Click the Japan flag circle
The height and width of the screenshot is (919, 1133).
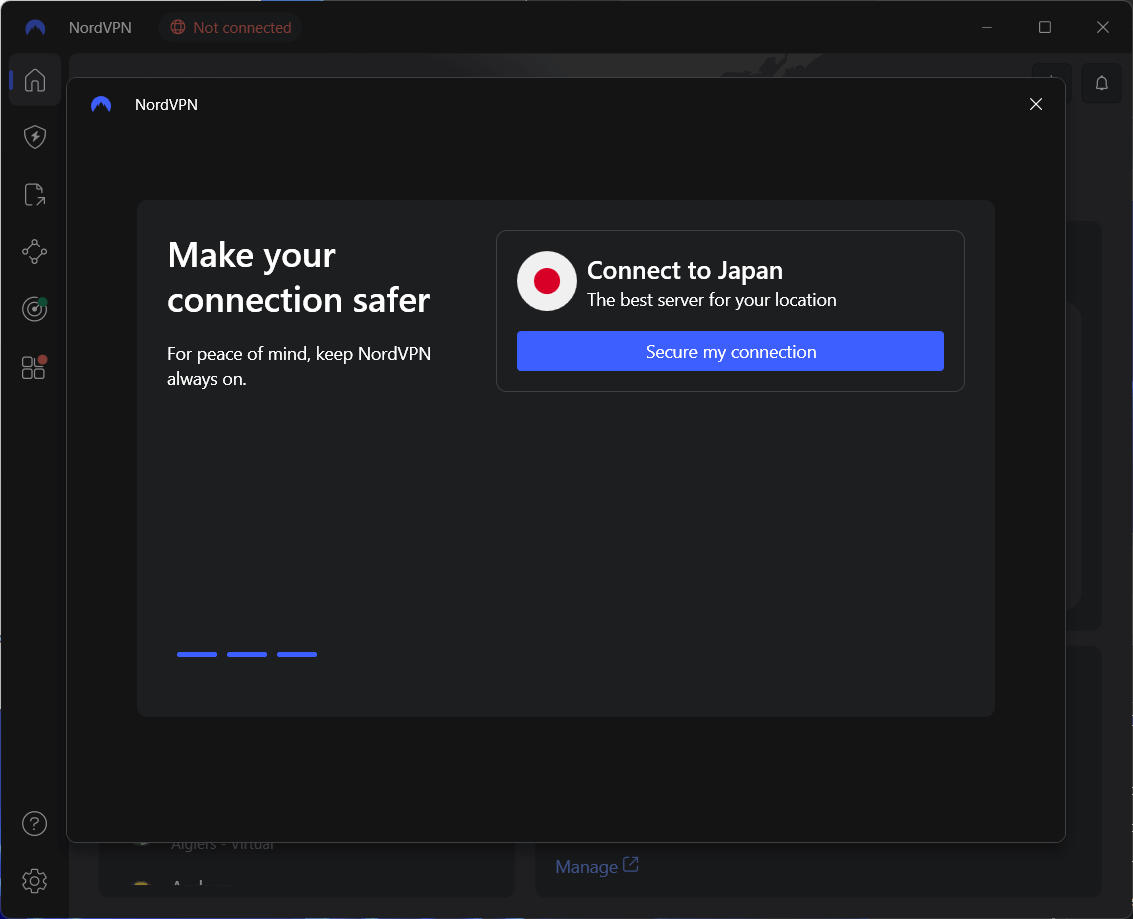click(x=546, y=281)
